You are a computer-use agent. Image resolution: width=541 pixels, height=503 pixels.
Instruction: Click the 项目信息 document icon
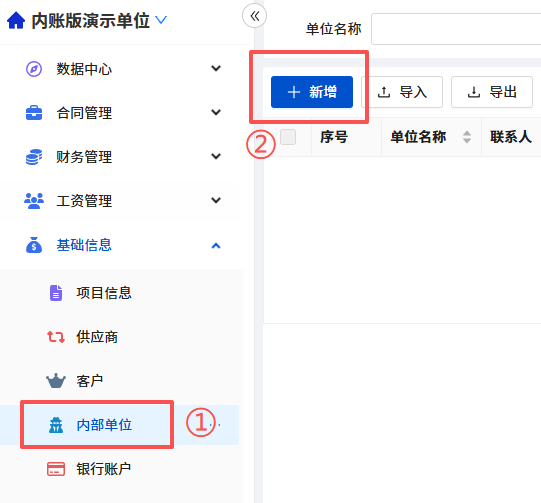56,293
